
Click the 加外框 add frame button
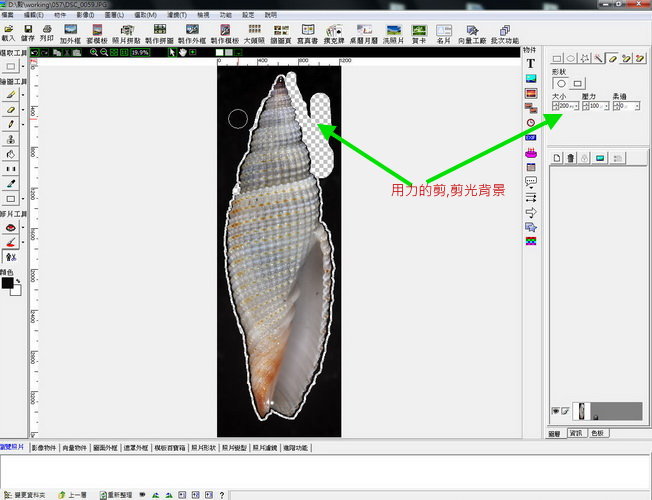coord(70,33)
